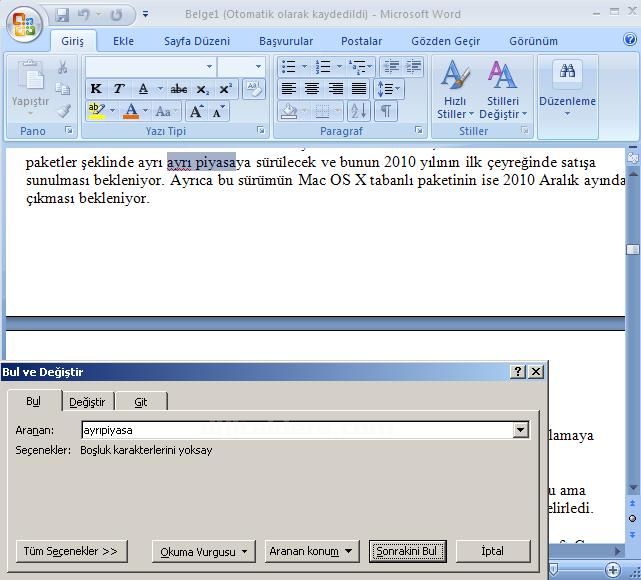Select the Format Painter brush
This screenshot has height=580, width=641.
[x=63, y=110]
